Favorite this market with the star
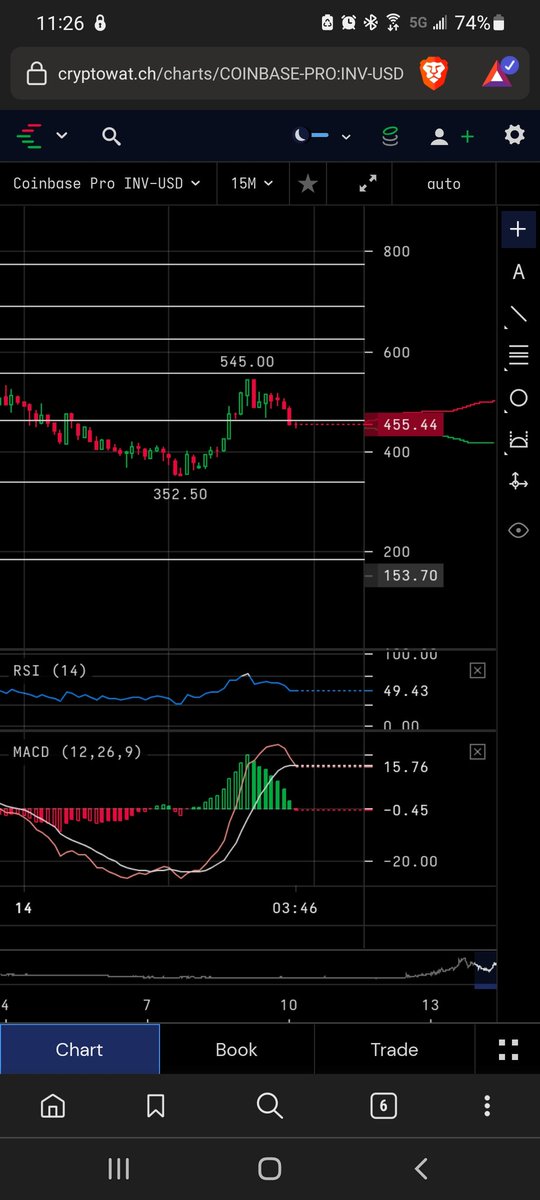This screenshot has height=1200, width=540. click(308, 184)
